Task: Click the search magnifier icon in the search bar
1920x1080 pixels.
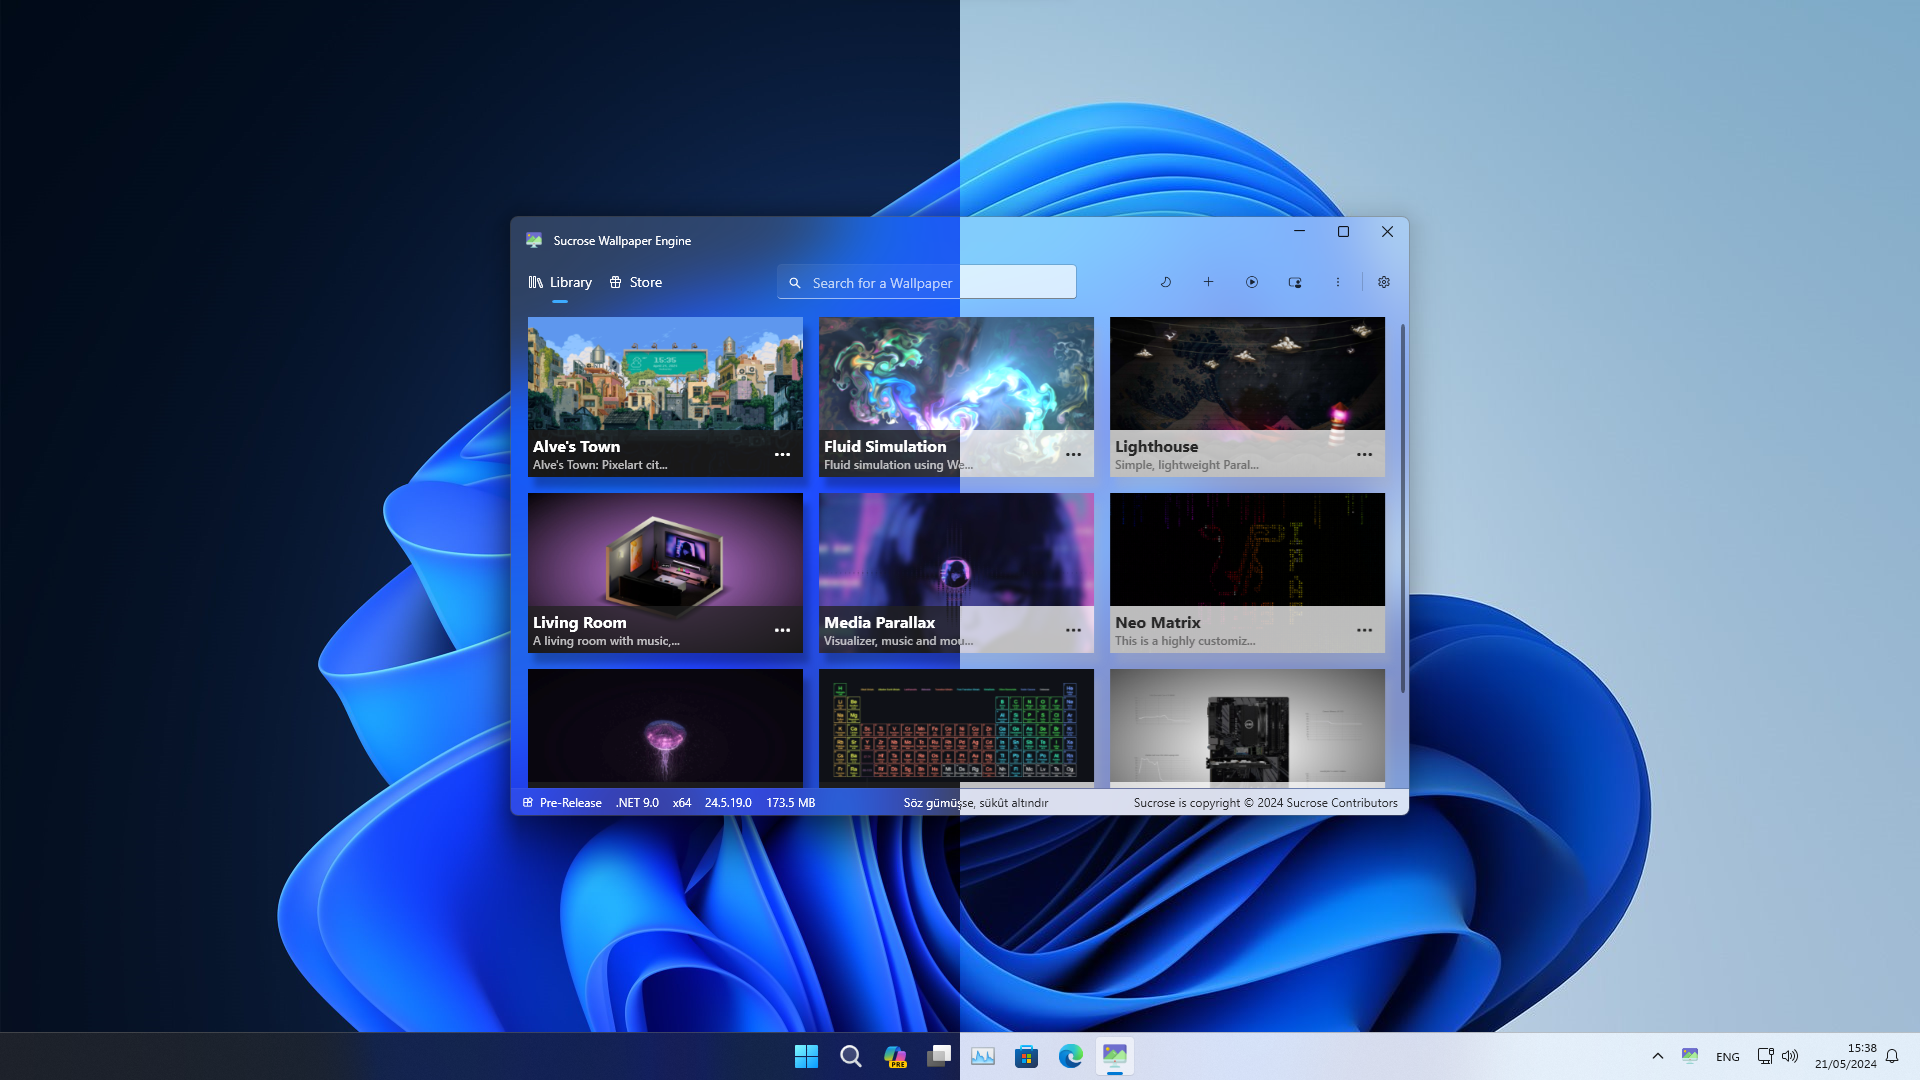Action: [x=795, y=282]
